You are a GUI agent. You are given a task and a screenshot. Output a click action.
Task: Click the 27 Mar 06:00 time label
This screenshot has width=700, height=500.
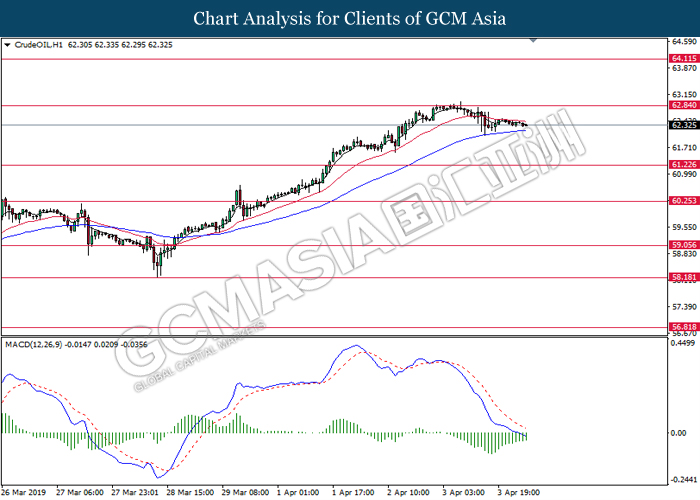79,492
